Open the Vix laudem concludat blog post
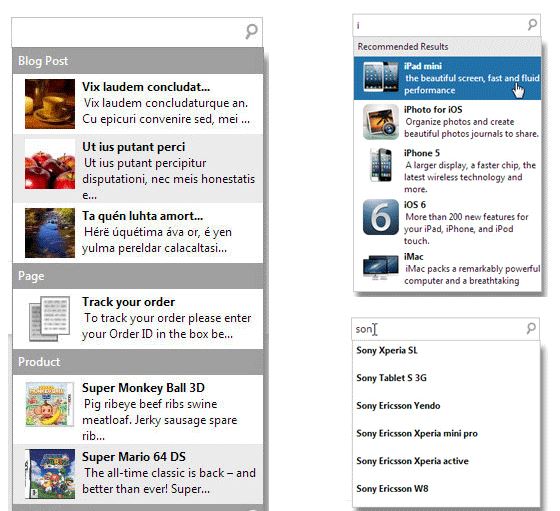Viewport: 560px width, 511px height. tap(138, 104)
